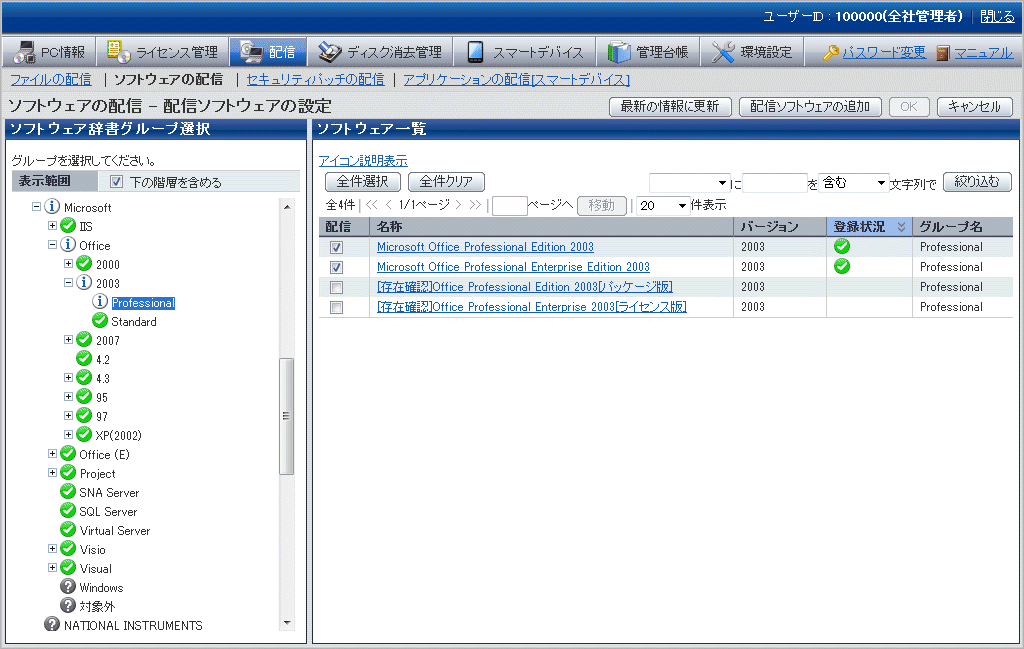Open the PC情報 tab

pos(50,52)
